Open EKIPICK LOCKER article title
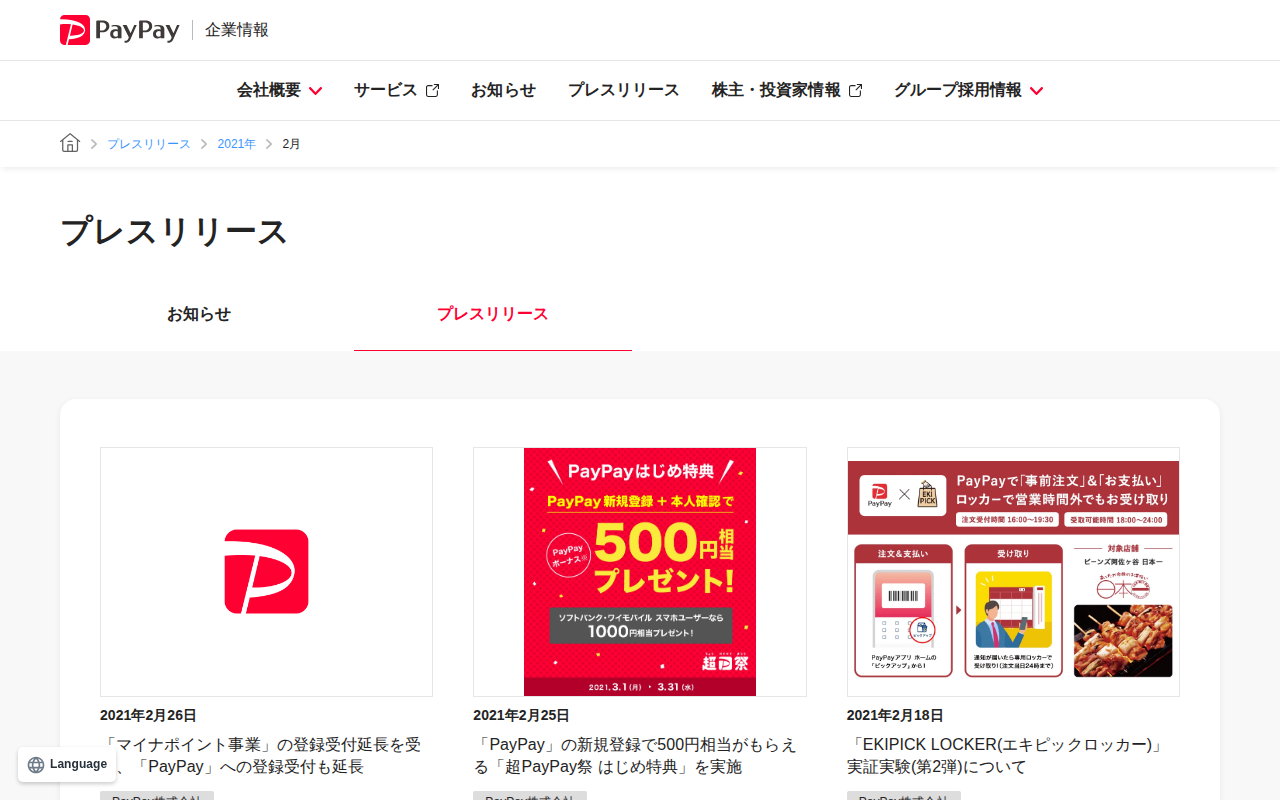The image size is (1280, 800). [x=1006, y=756]
